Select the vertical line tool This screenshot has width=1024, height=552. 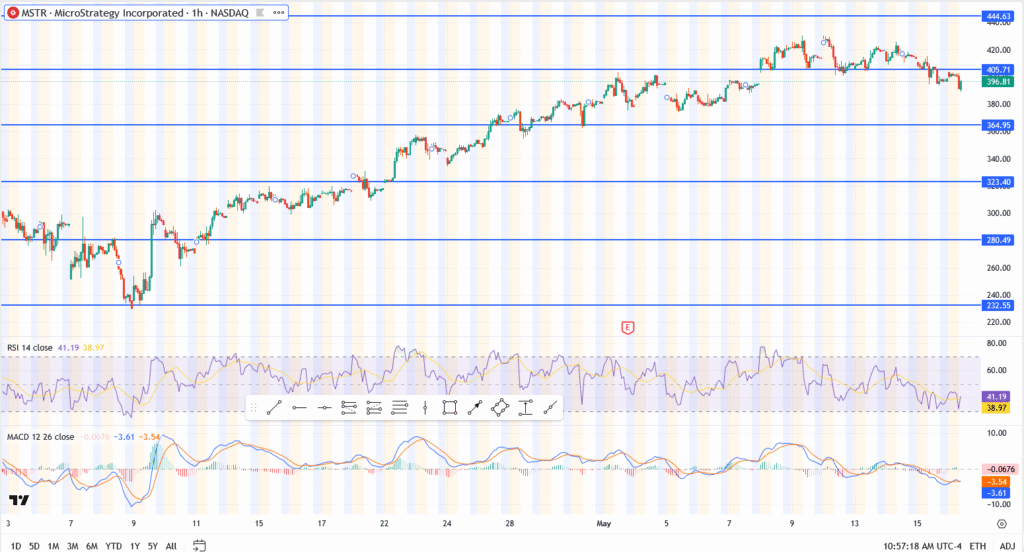[425, 407]
